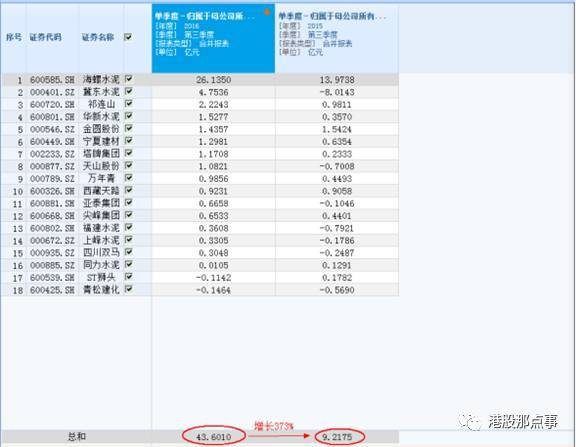The image size is (576, 447).
Task: Uncheck the 宁夏建材 row checkbox
Action: coord(129,141)
